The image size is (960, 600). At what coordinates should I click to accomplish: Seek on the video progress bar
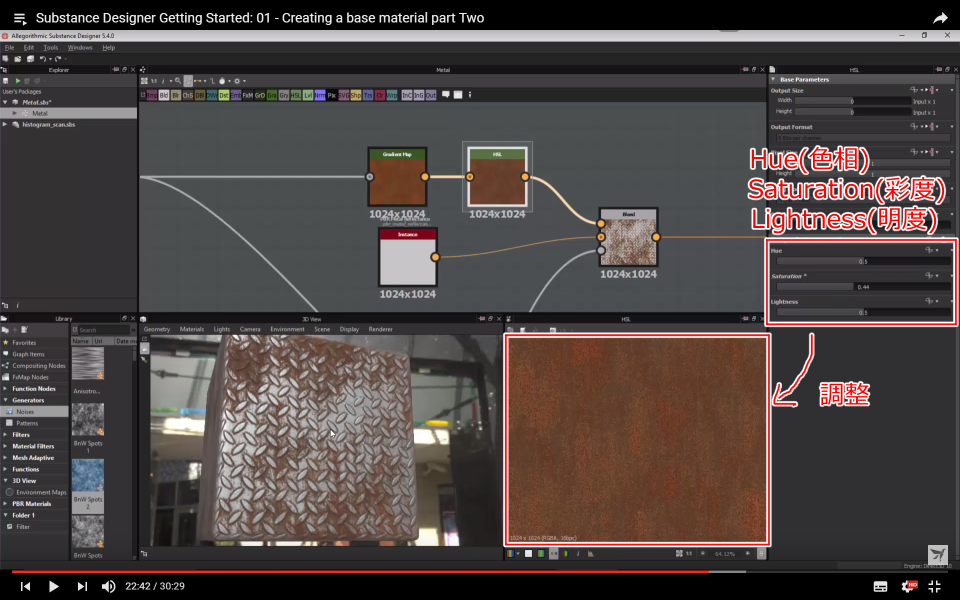pos(480,571)
